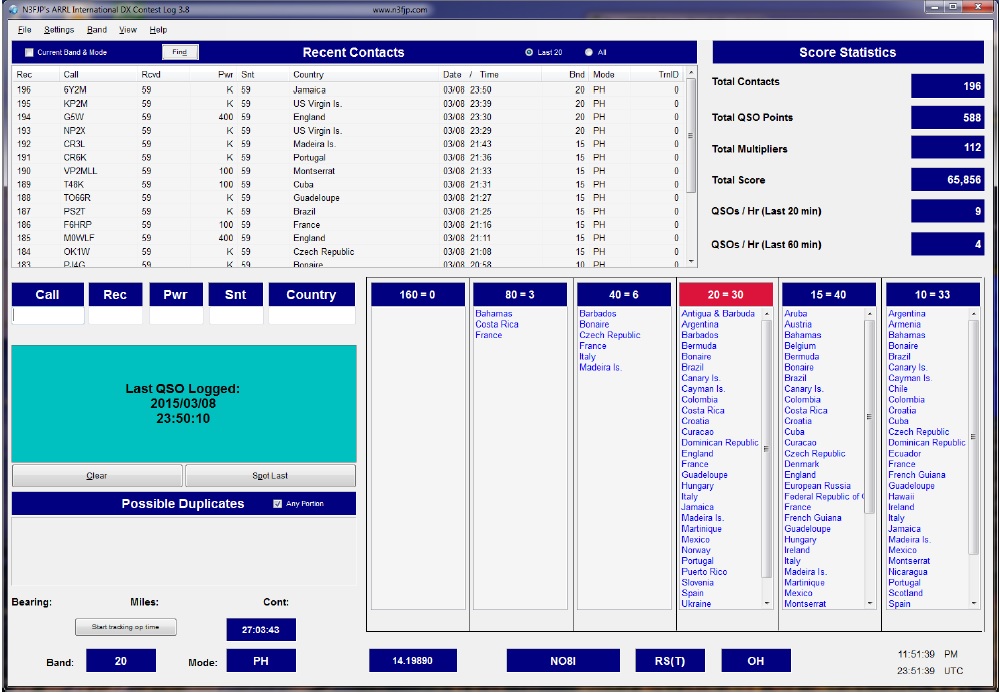Select the 160 = 0 band header
Image resolution: width=1000 pixels, height=693 pixels.
pyautogui.click(x=418, y=295)
